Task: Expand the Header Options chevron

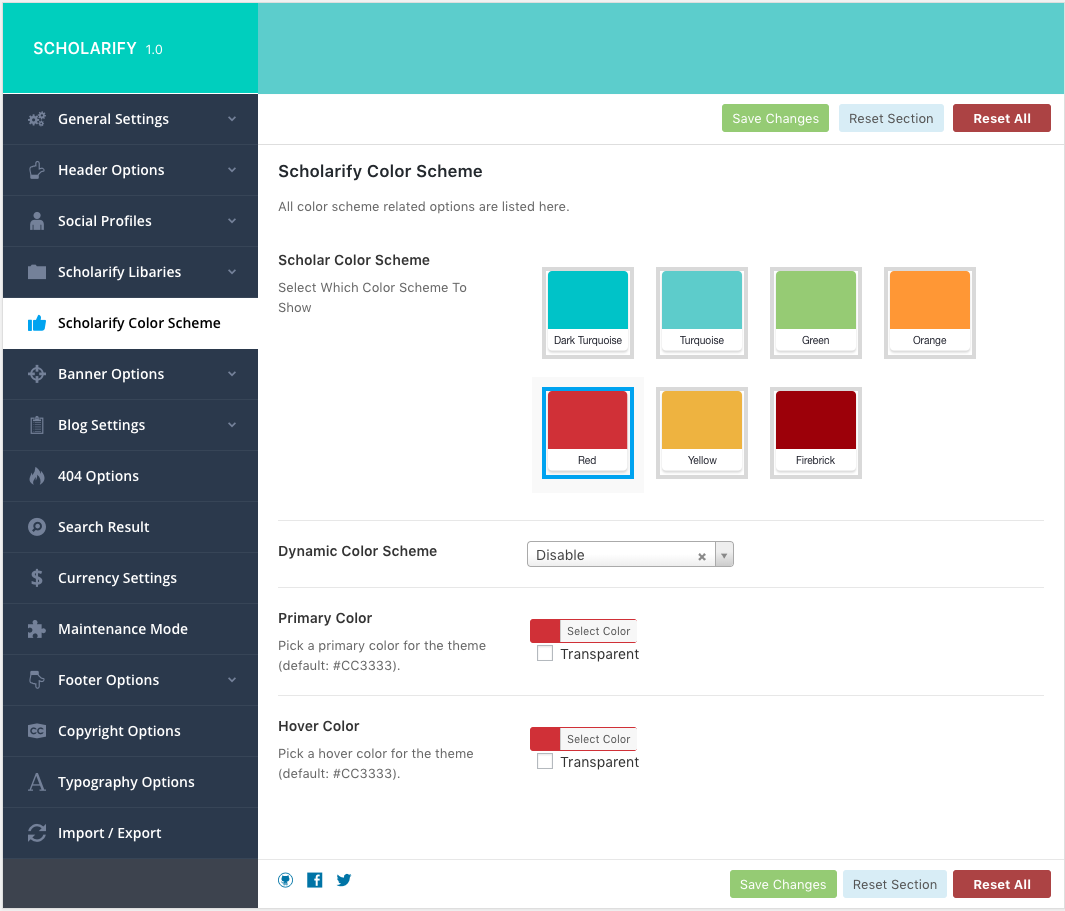Action: pyautogui.click(x=232, y=170)
